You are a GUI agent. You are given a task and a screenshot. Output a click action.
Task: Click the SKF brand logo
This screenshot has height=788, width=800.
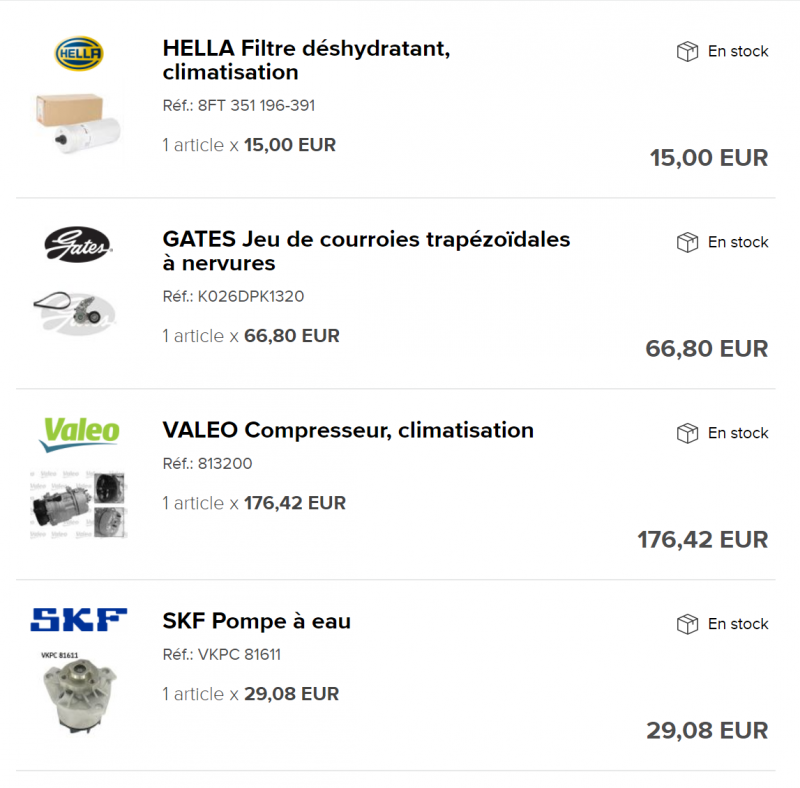[x=79, y=619]
